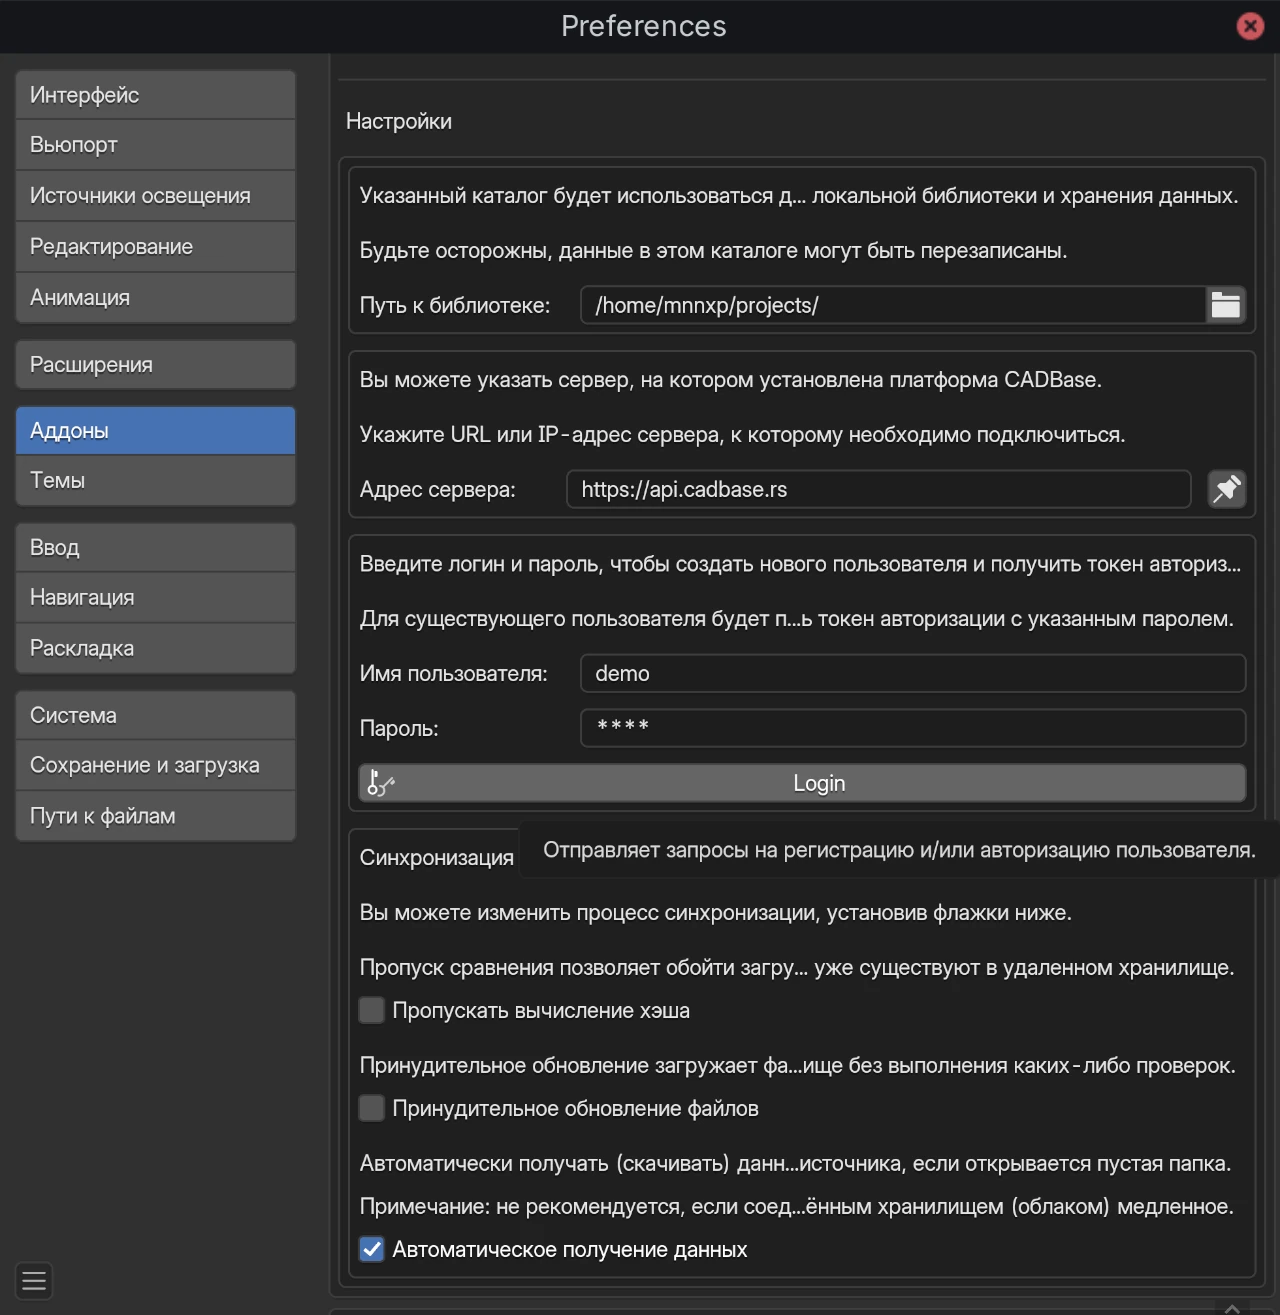Switch to the Анимация section

point(155,297)
